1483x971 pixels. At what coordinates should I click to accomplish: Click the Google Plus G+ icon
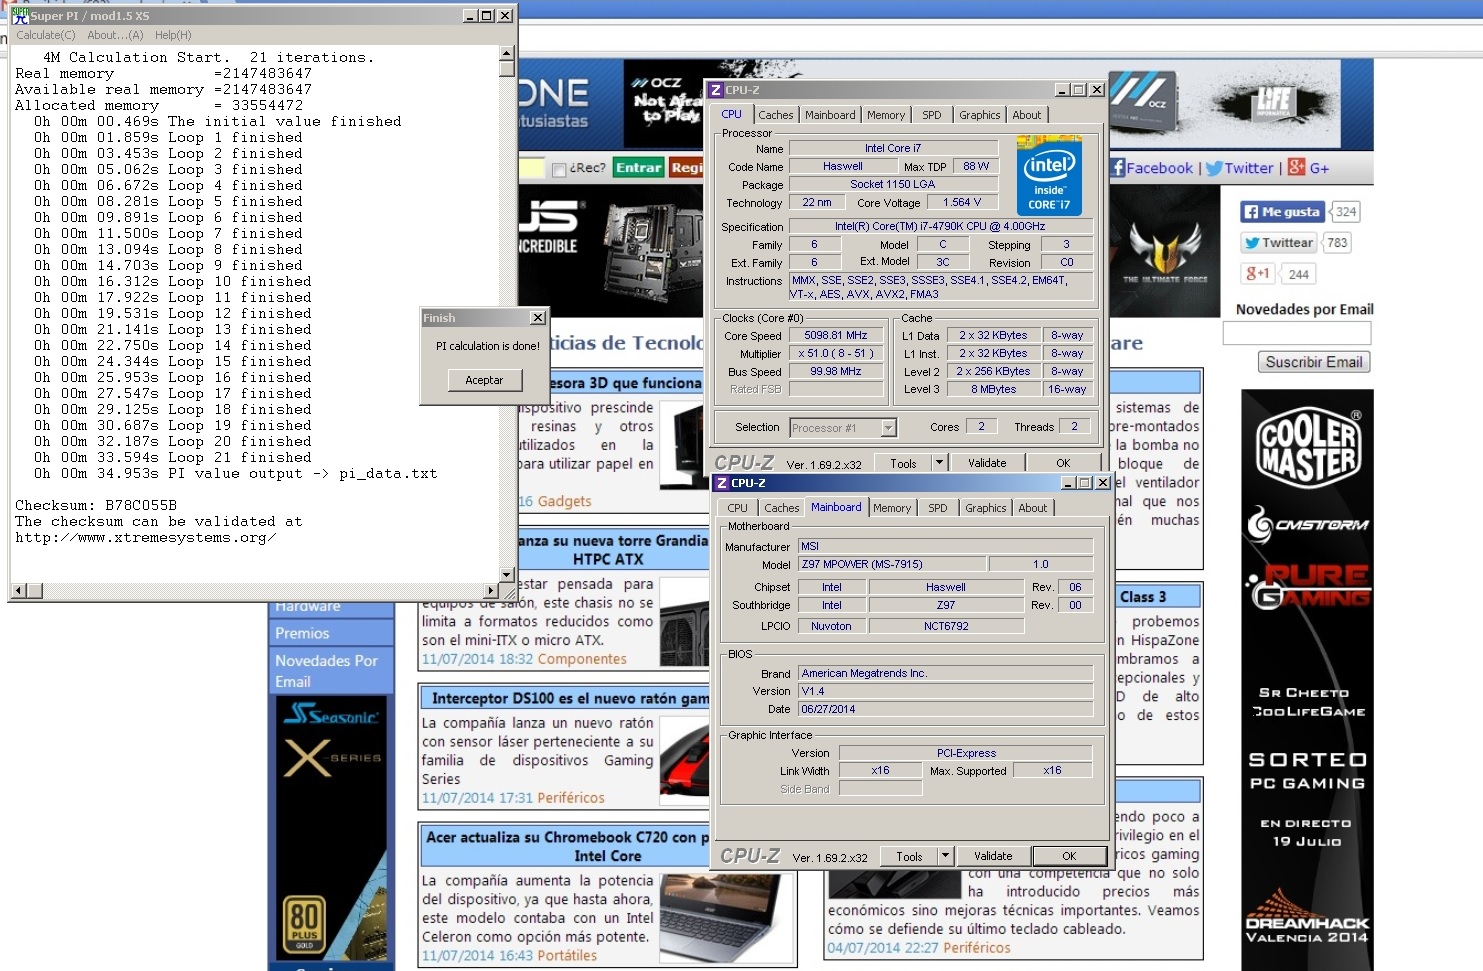pyautogui.click(x=1296, y=167)
